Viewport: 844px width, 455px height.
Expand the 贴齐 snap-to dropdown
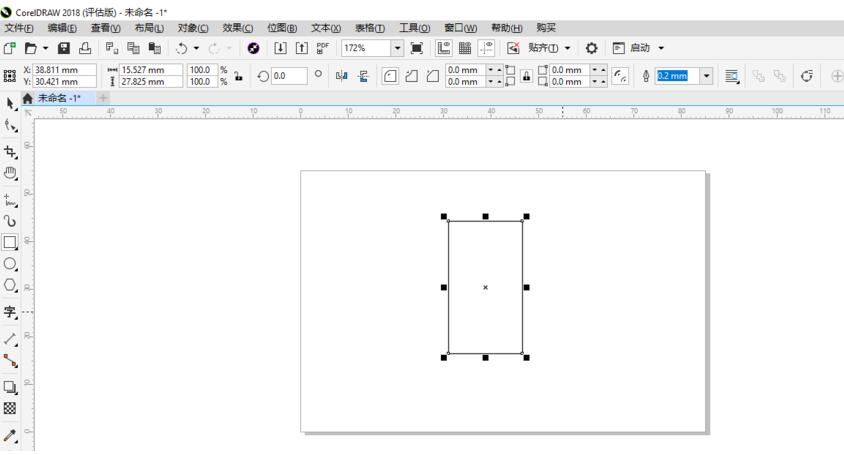pyautogui.click(x=568, y=48)
